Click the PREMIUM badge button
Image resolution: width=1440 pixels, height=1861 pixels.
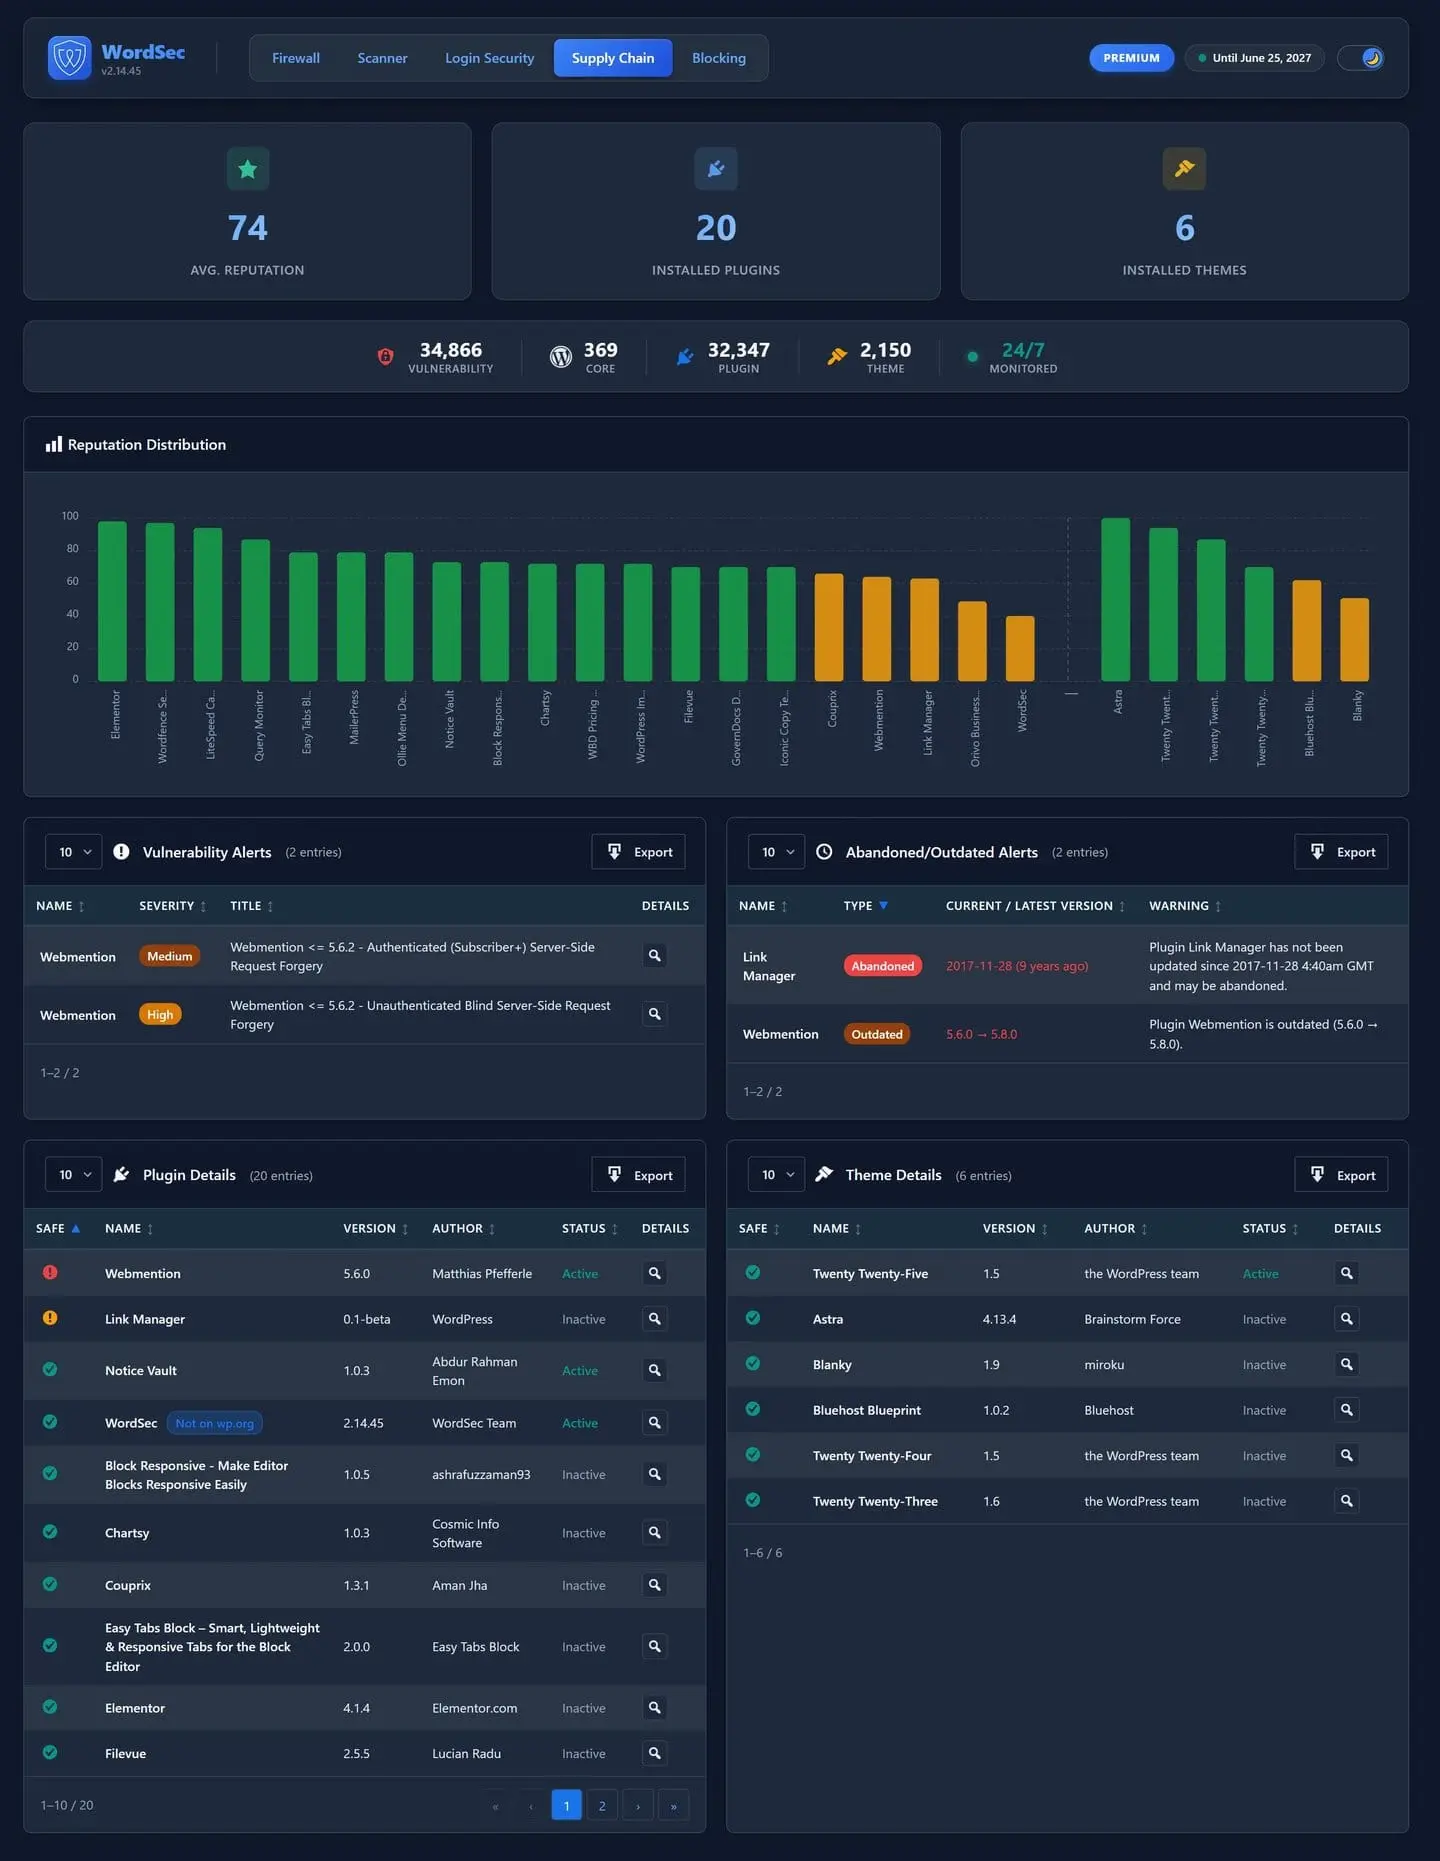(x=1131, y=58)
